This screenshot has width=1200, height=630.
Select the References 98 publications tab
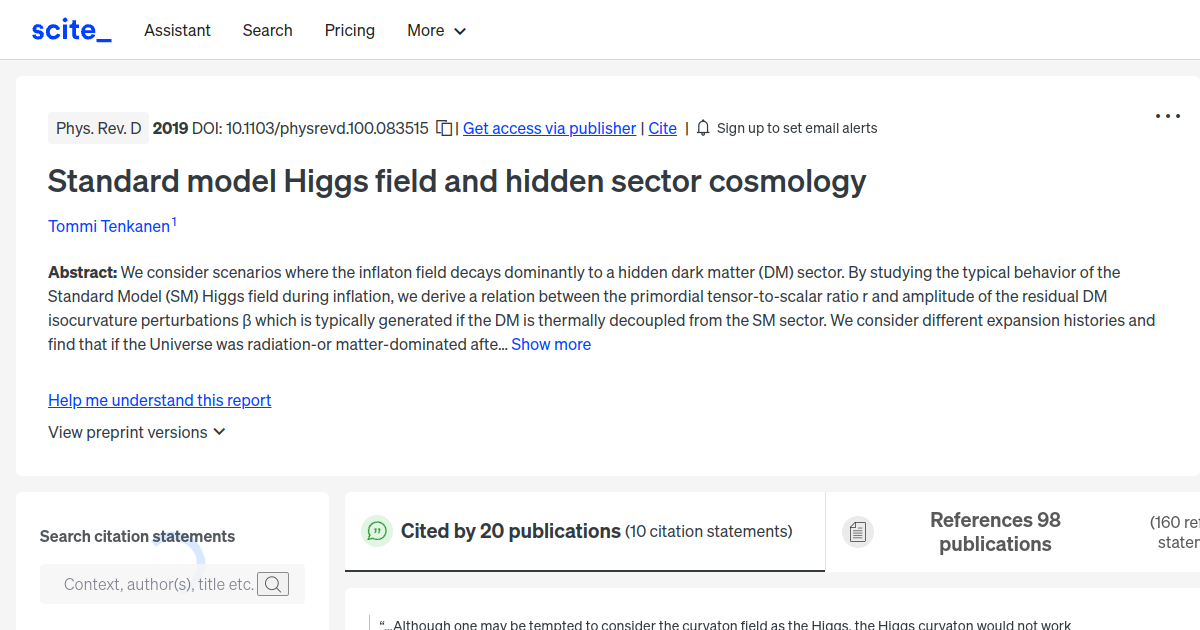click(995, 531)
